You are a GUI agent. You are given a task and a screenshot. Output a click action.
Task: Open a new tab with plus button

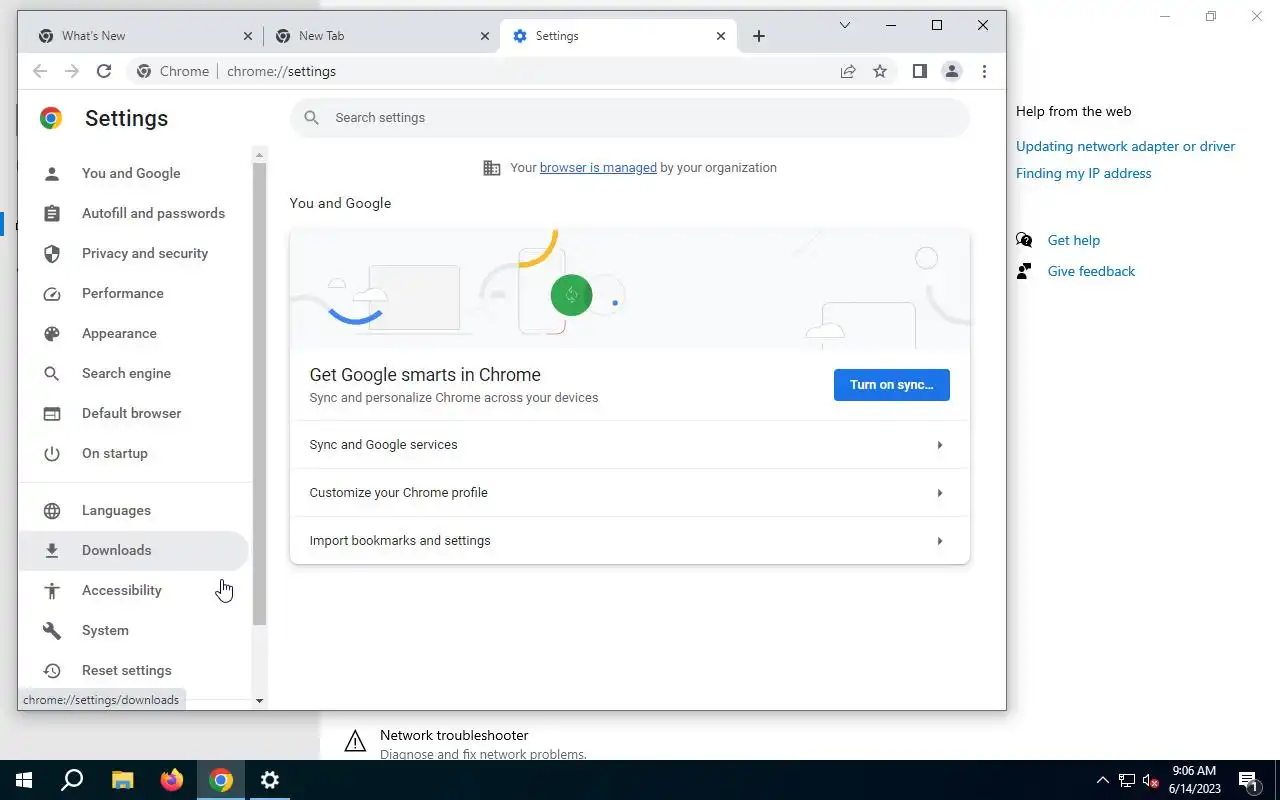(759, 36)
